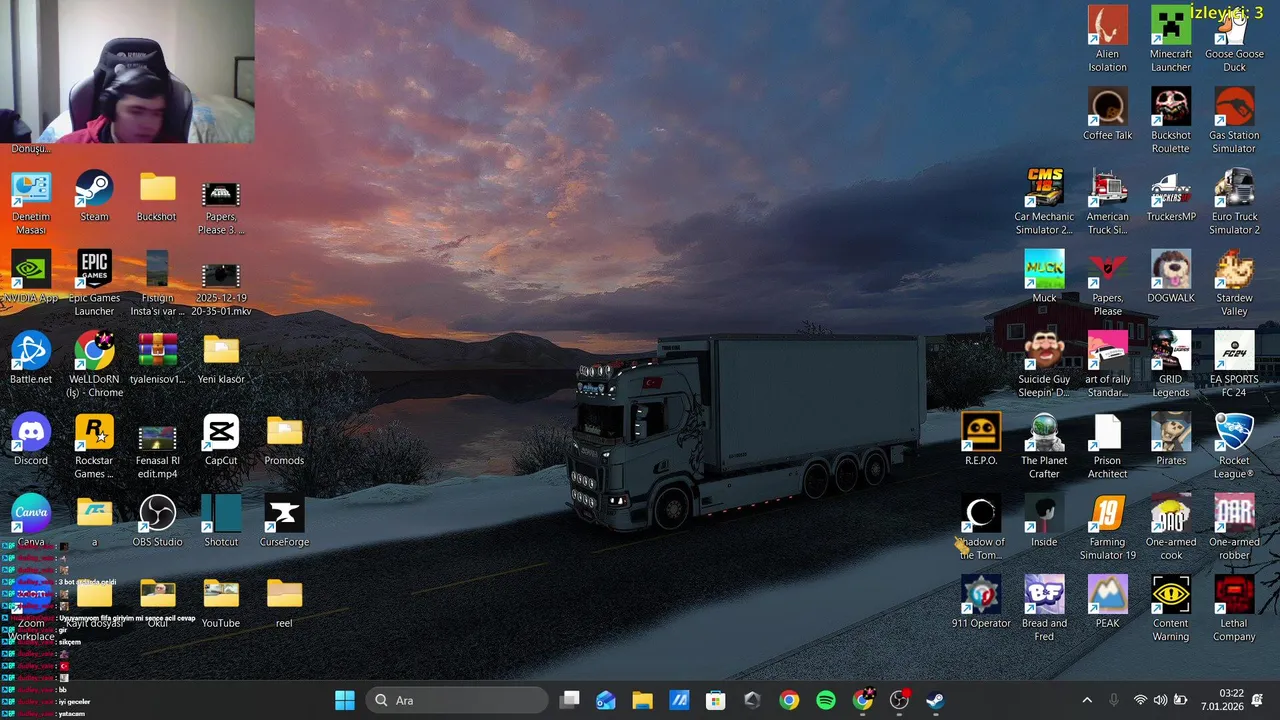The height and width of the screenshot is (720, 1280).
Task: Open the Suicide Guy Sleepin' Deeply shortcut
Action: click(x=1044, y=365)
